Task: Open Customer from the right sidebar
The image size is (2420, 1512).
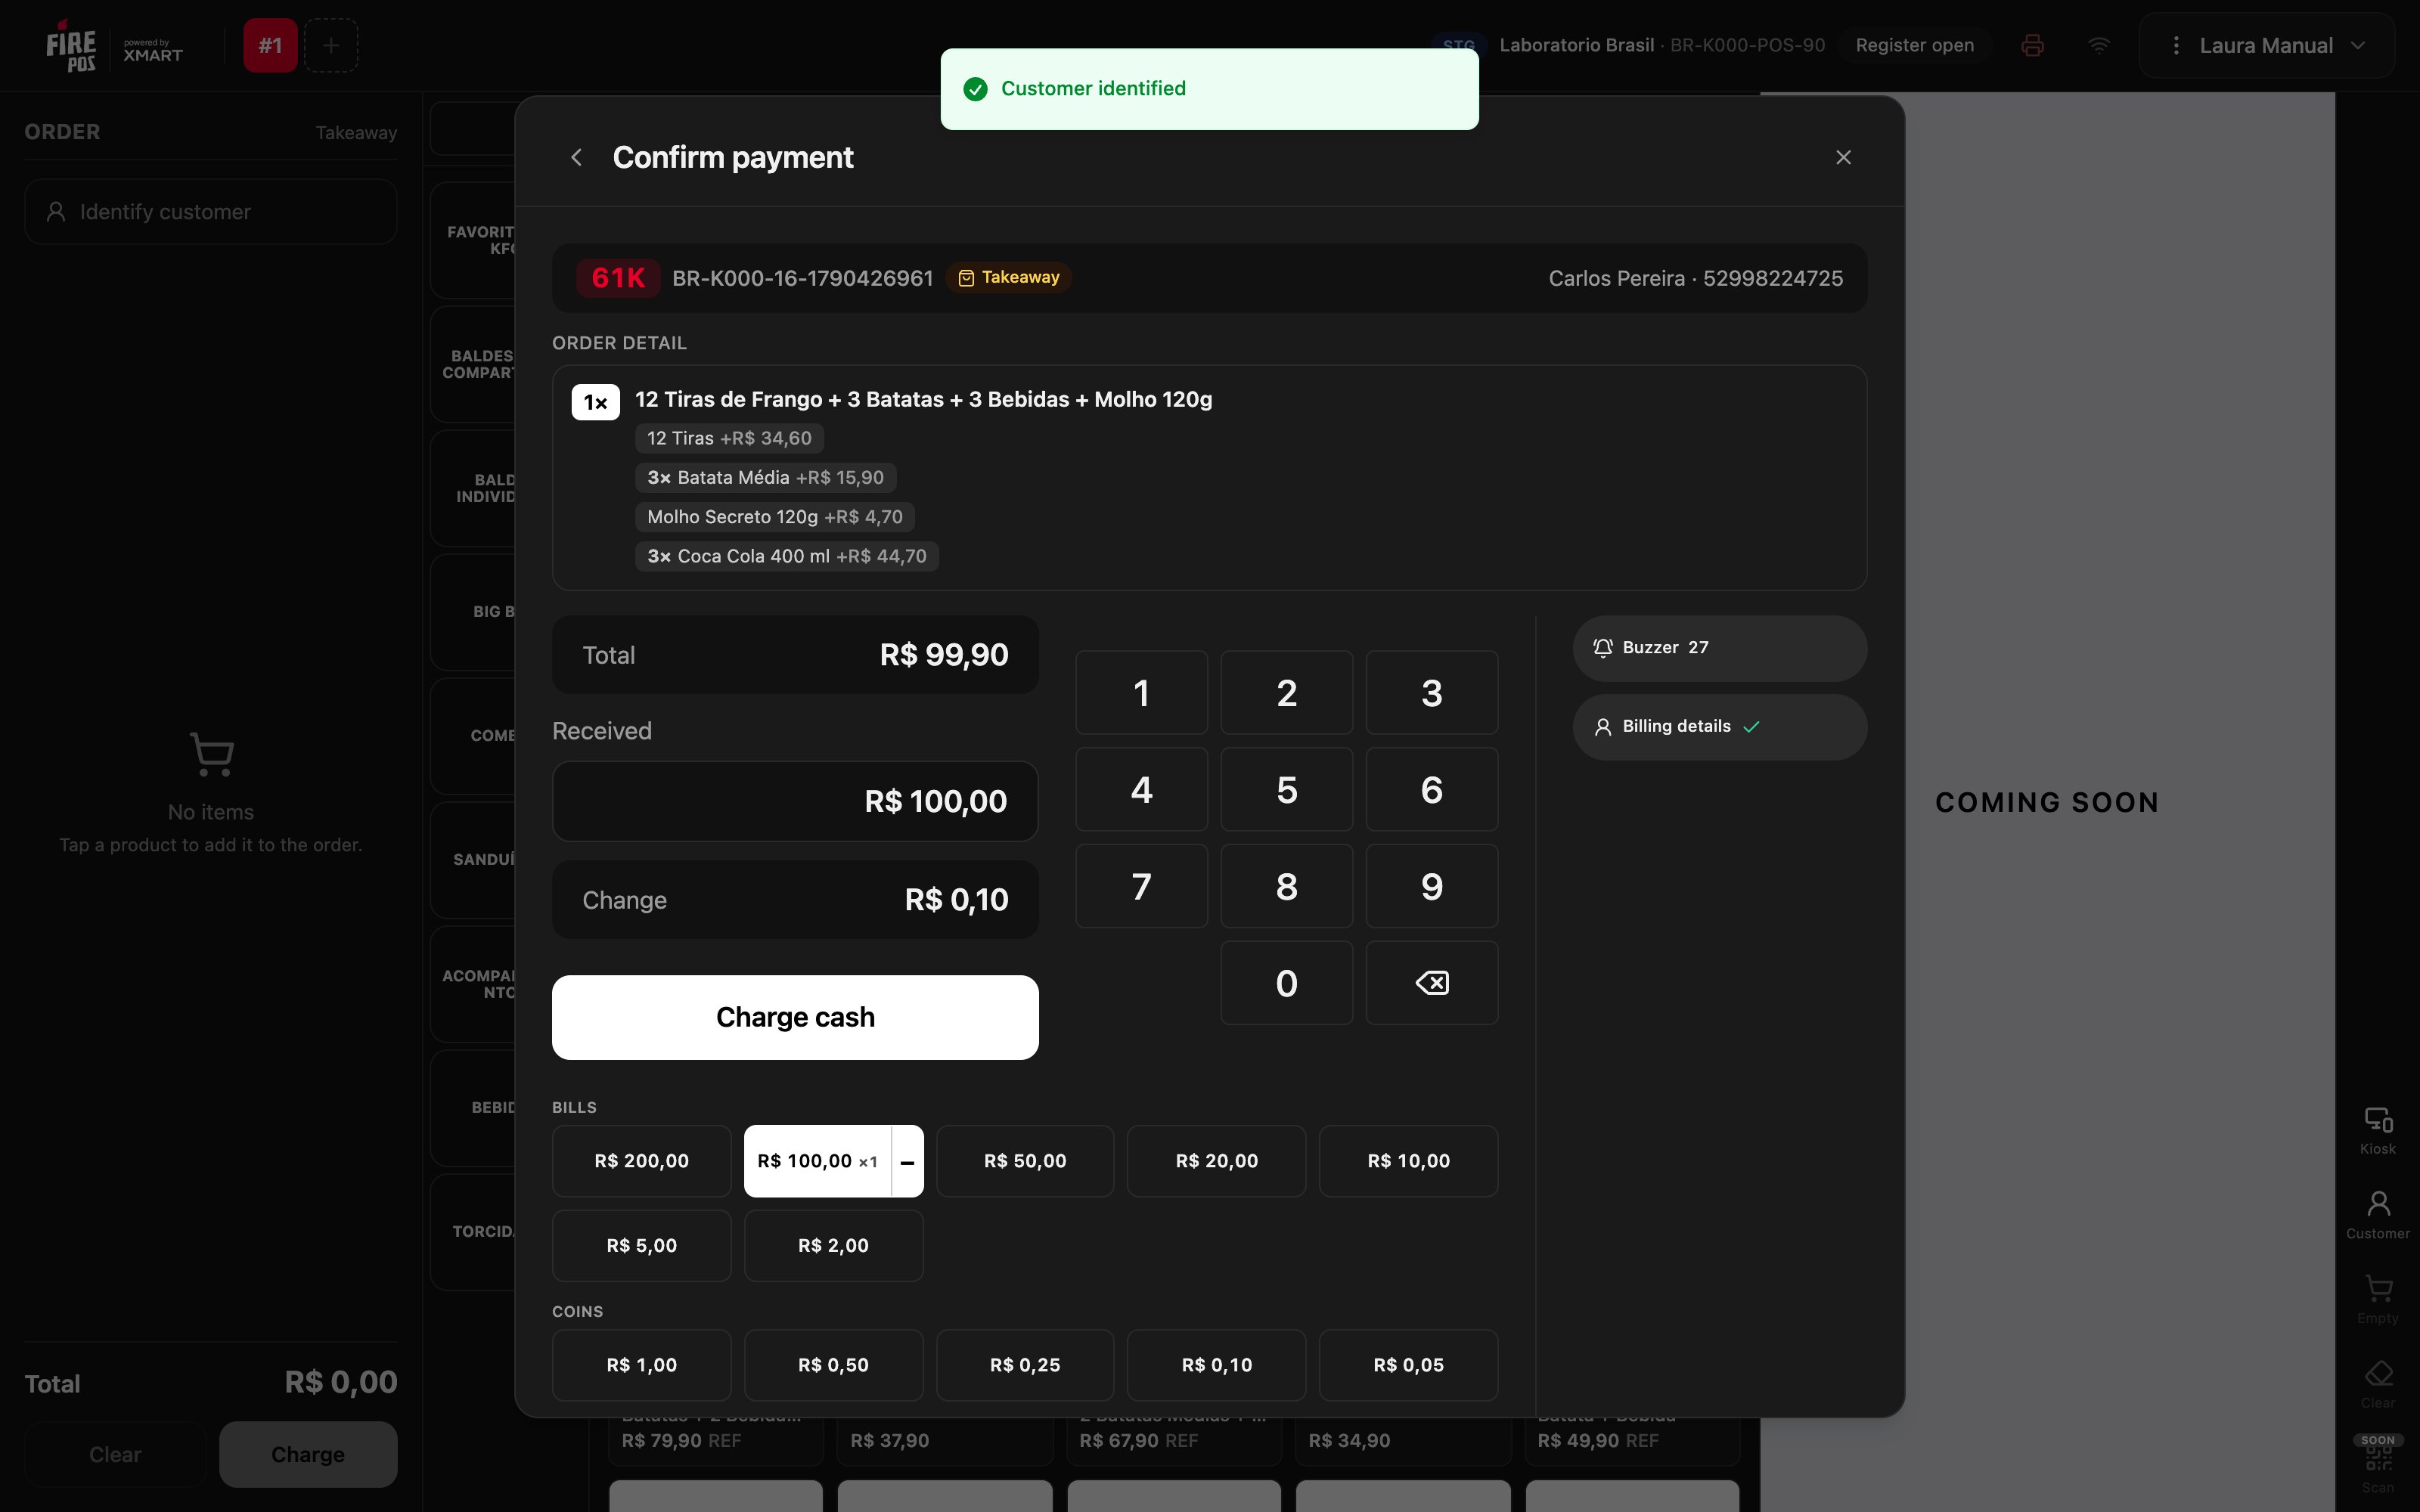Action: [2378, 1215]
